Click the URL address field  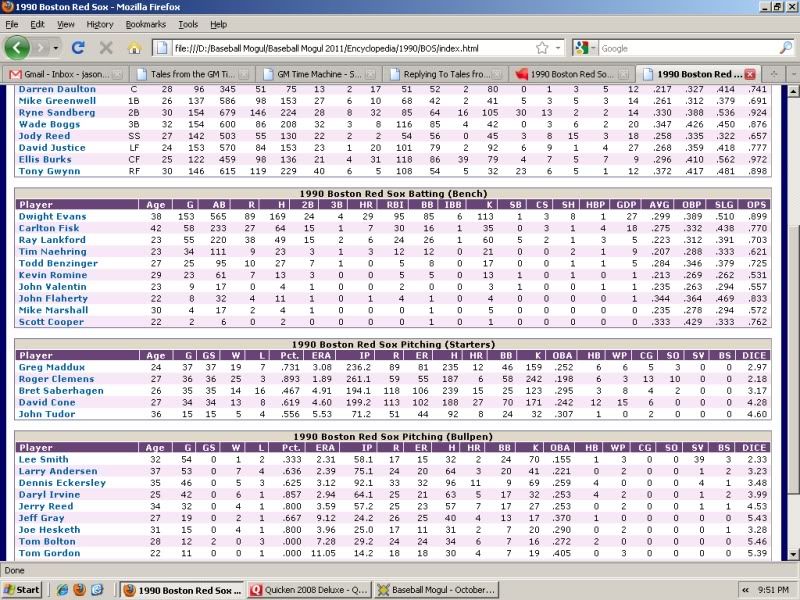352,48
